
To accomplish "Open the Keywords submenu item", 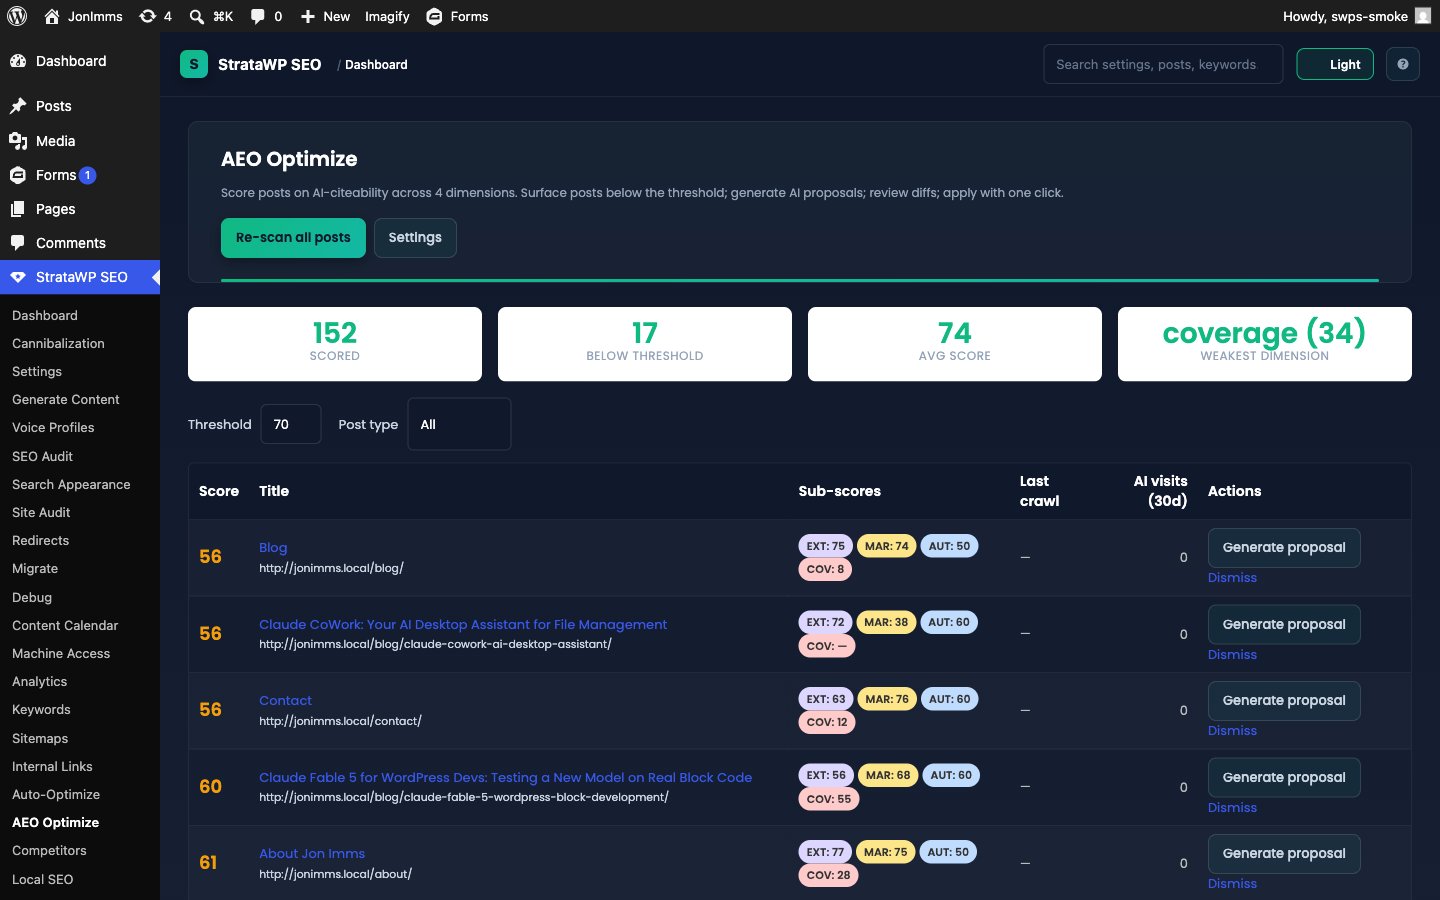I will (41, 709).
